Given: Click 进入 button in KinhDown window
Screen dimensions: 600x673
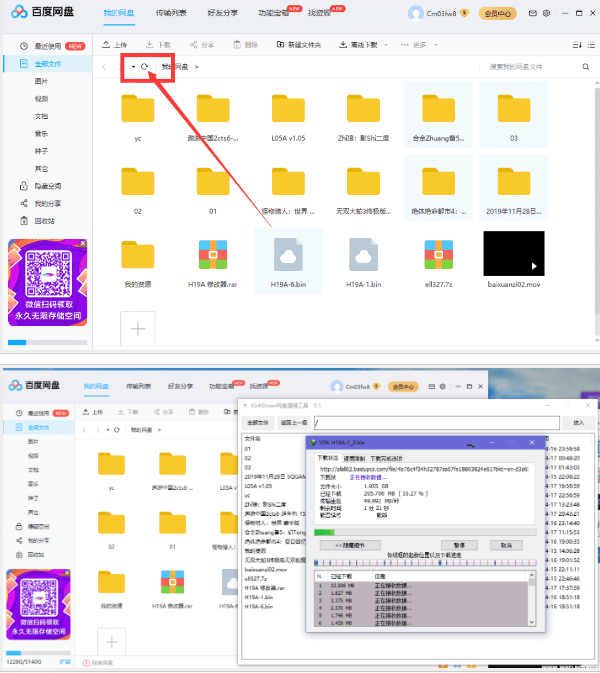Looking at the screenshot, I should coord(578,423).
